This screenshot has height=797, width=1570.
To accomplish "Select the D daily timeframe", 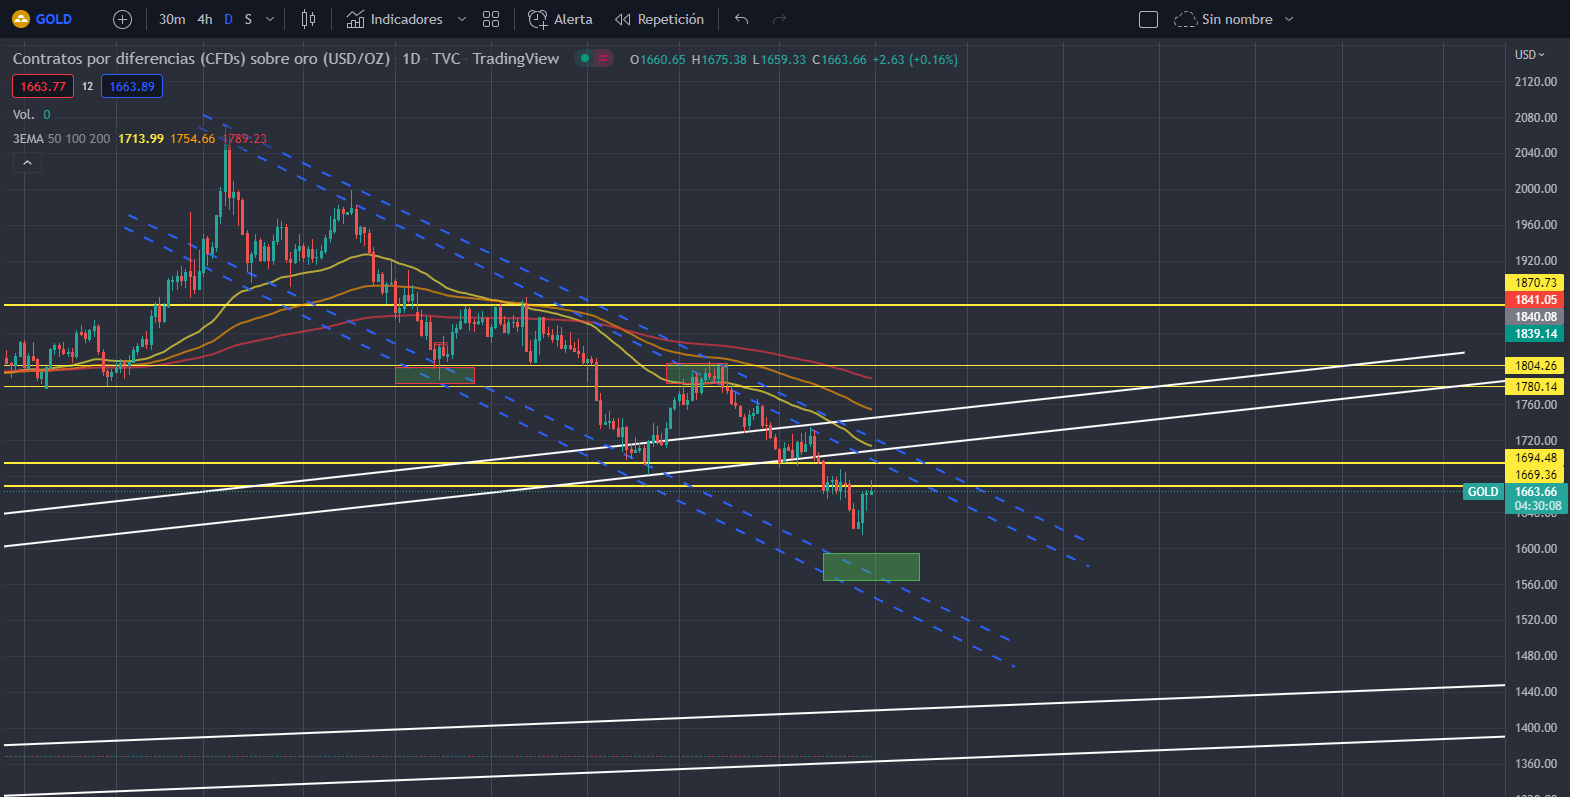I will point(228,19).
